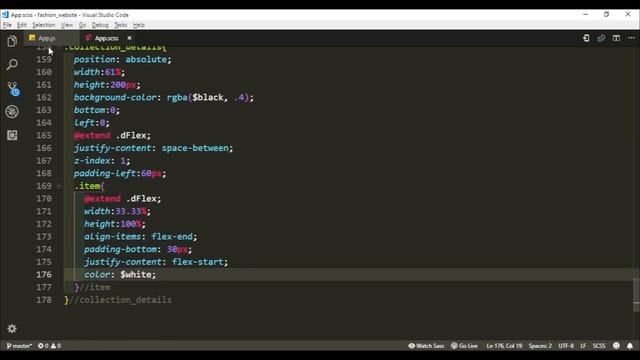Open the editor More Actions ellipsis menu
The image size is (640, 360).
[x=631, y=38]
